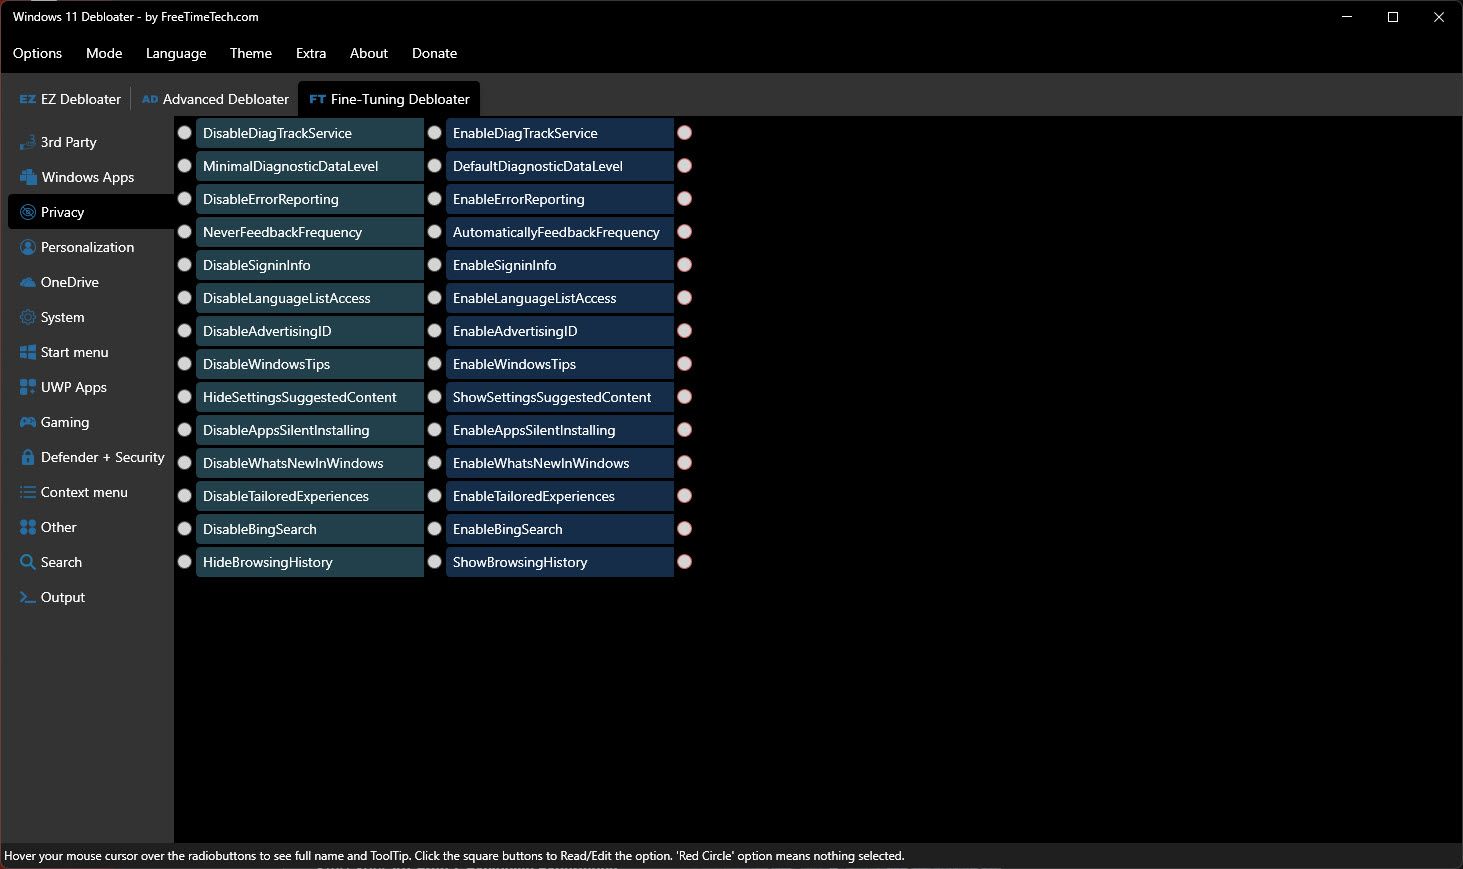This screenshot has width=1463, height=869.
Task: Pick the red-circle radio right of EnableWindowsTips
Action: (x=685, y=364)
